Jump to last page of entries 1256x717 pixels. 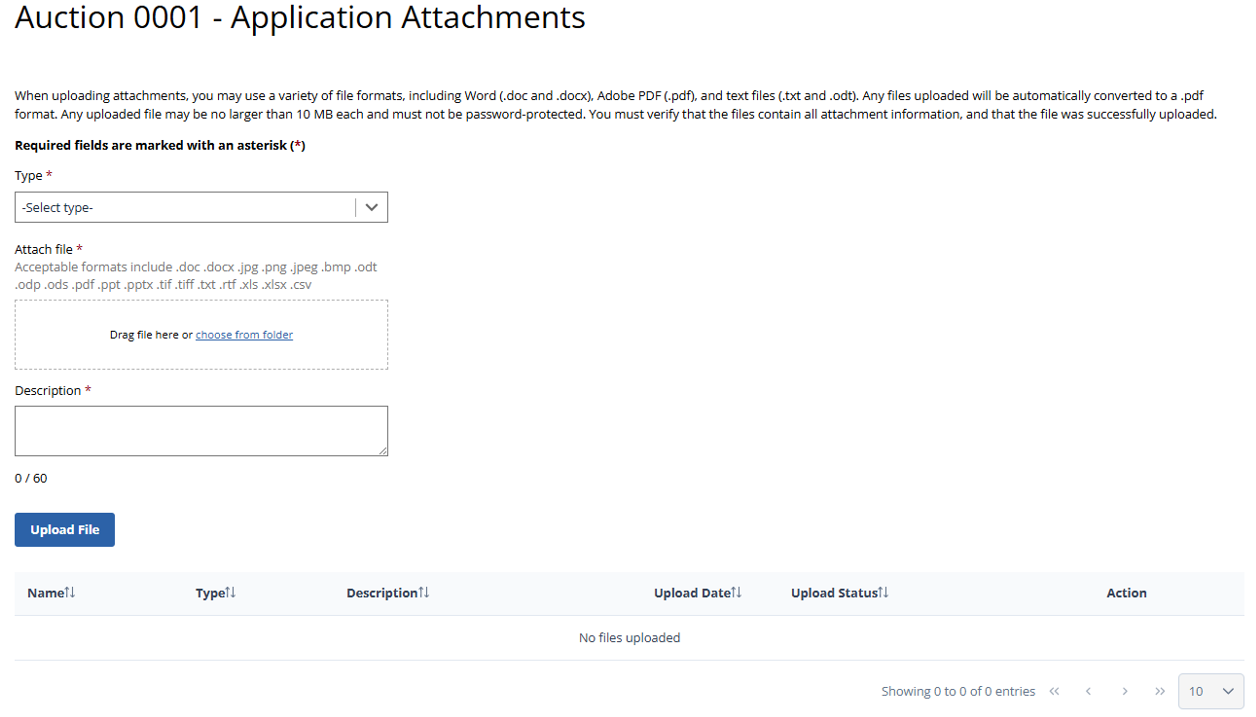click(x=1160, y=691)
